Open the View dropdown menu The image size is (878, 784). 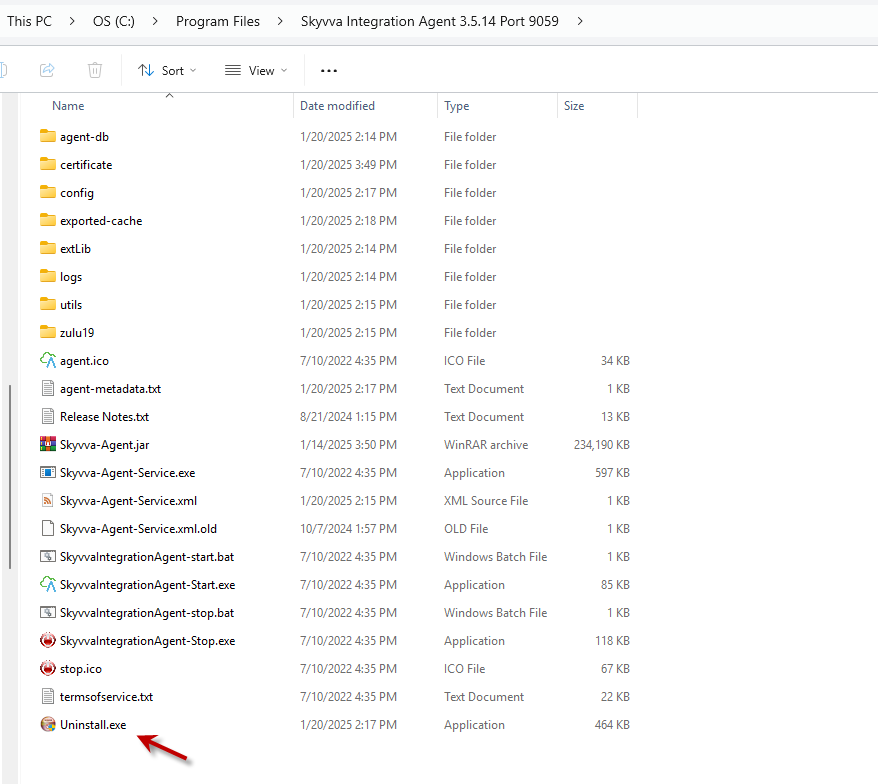click(256, 70)
